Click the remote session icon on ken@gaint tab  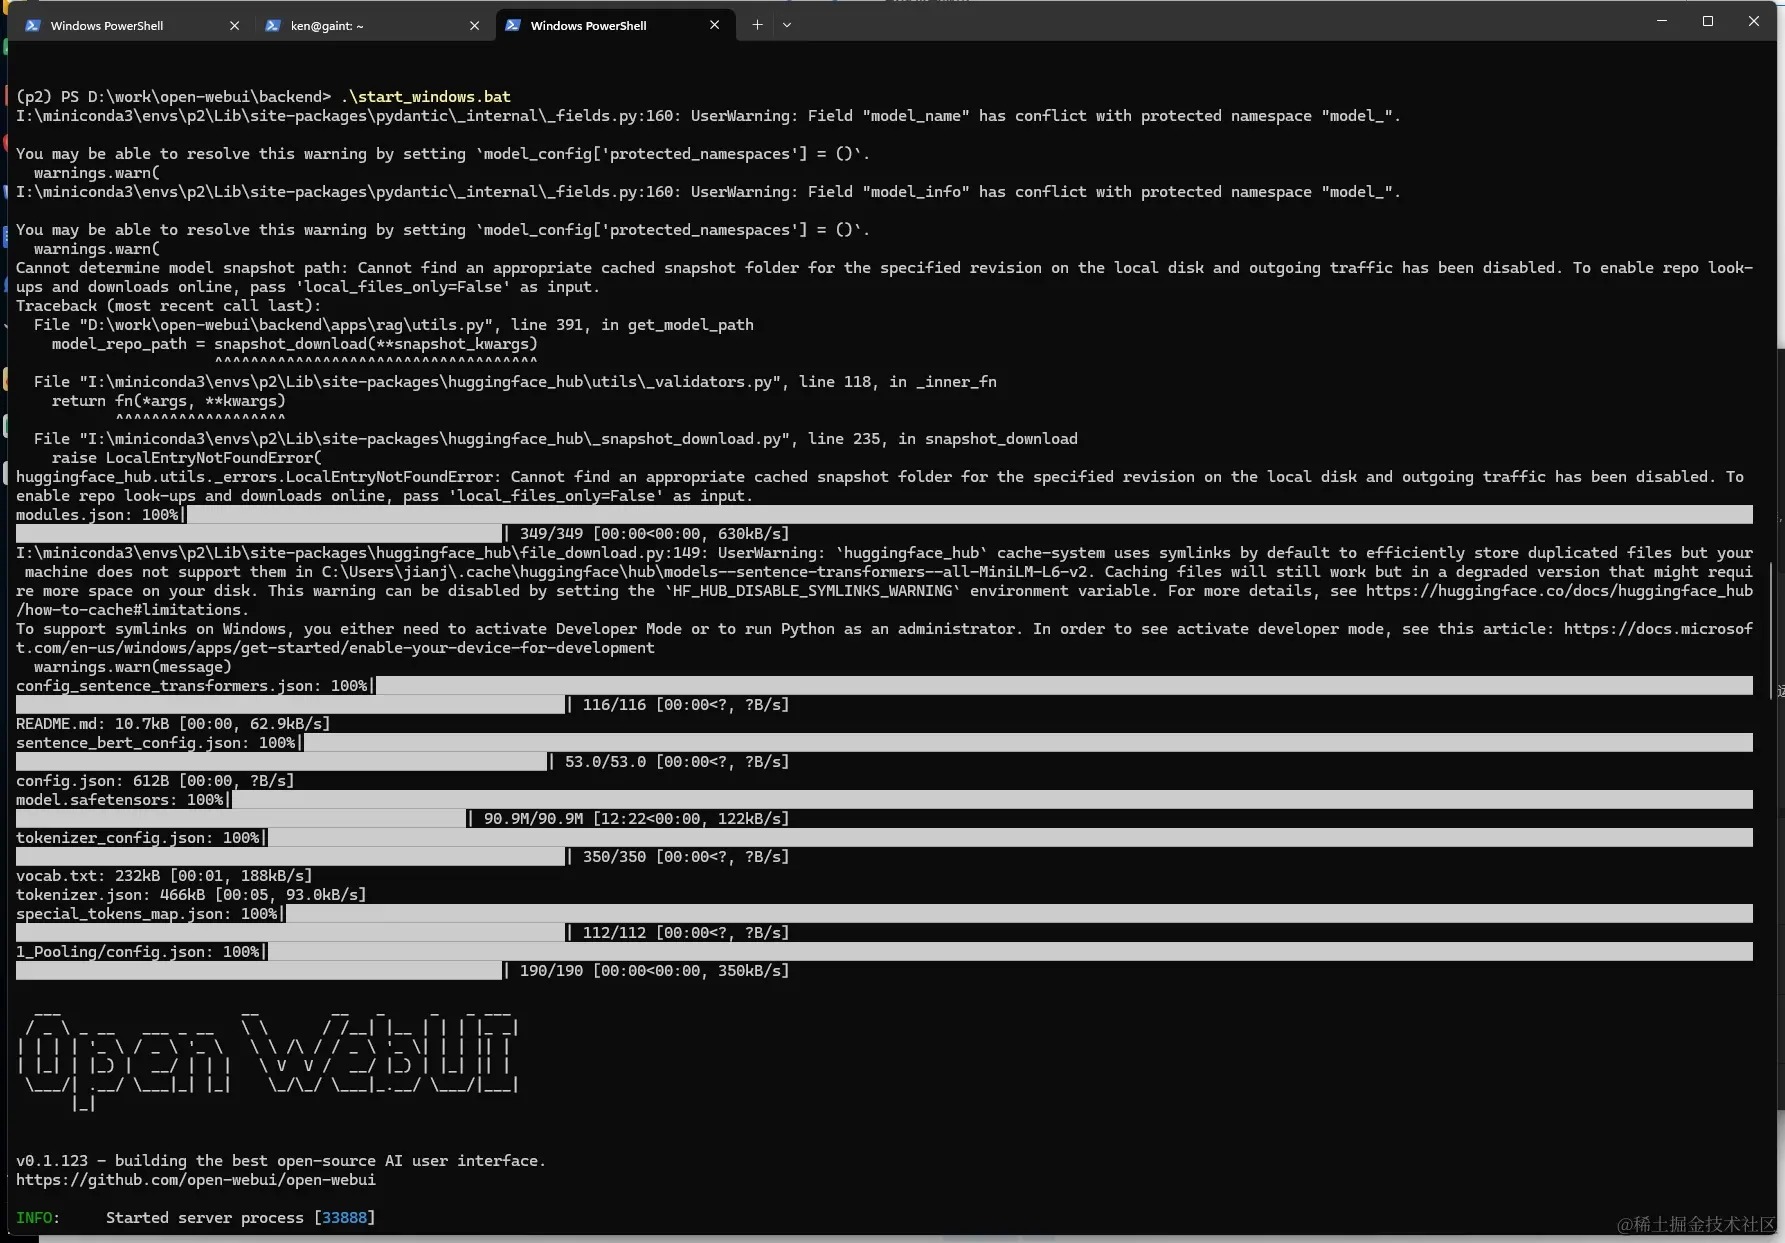pyautogui.click(x=273, y=25)
